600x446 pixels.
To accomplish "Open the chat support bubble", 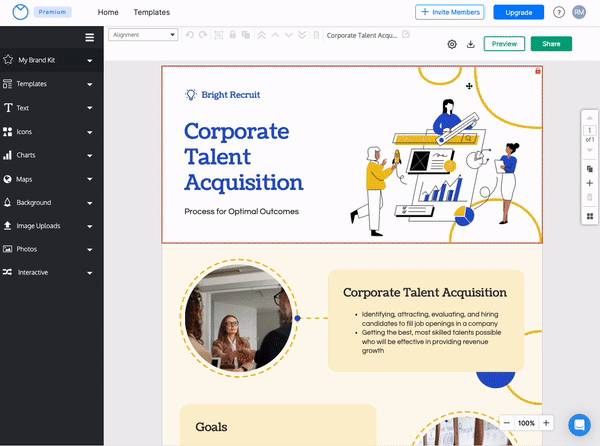I will 579,425.
